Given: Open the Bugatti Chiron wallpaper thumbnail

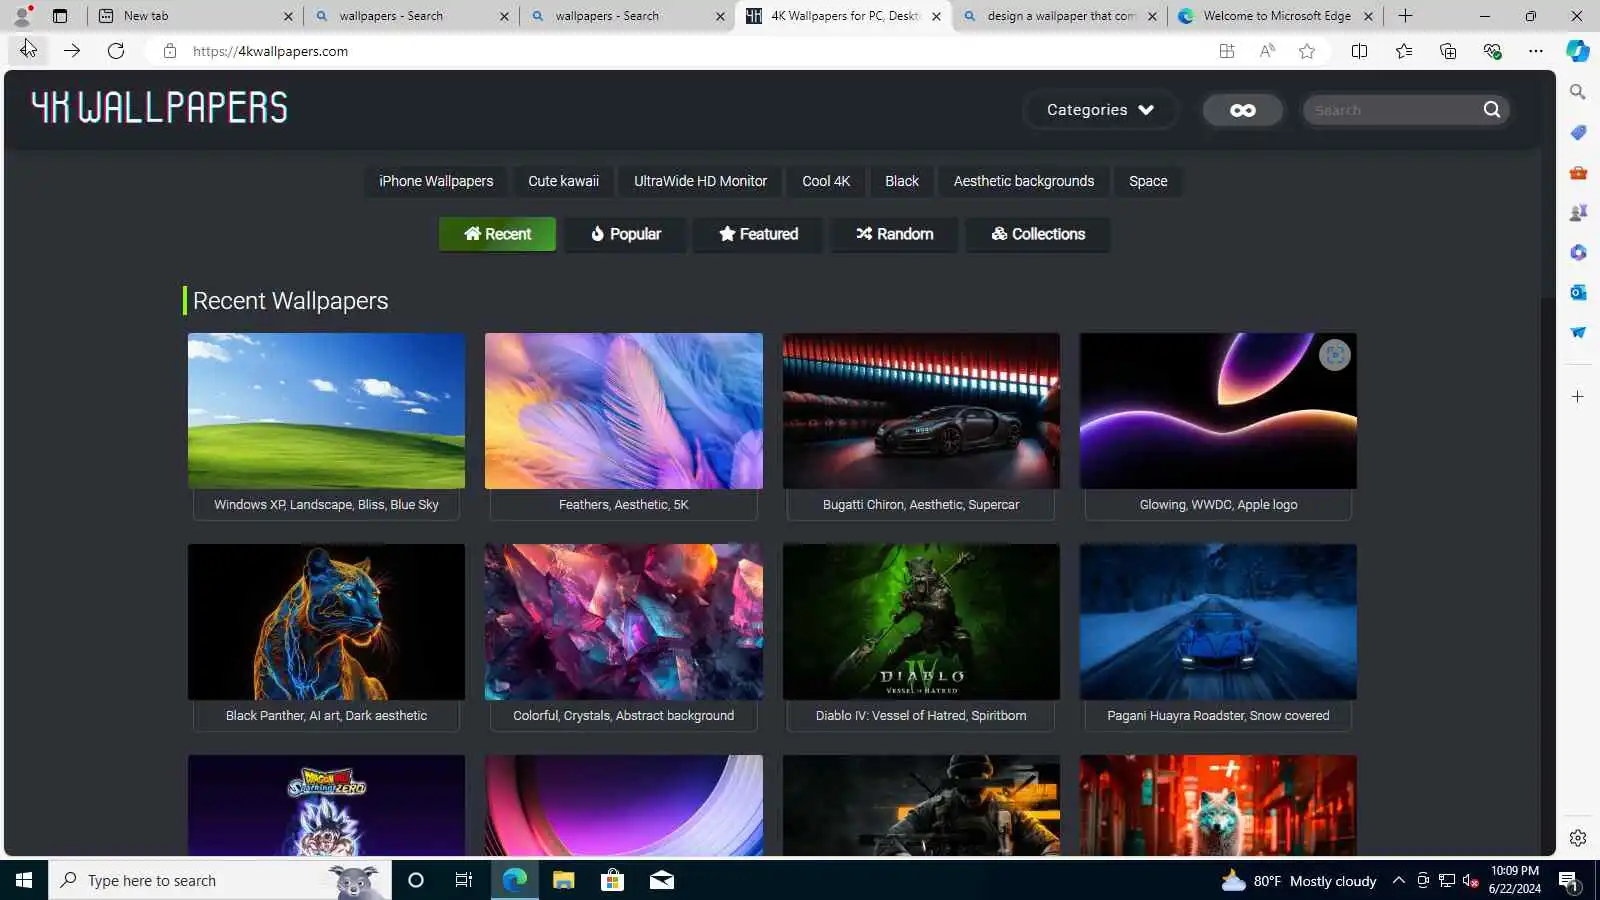Looking at the screenshot, I should (921, 411).
